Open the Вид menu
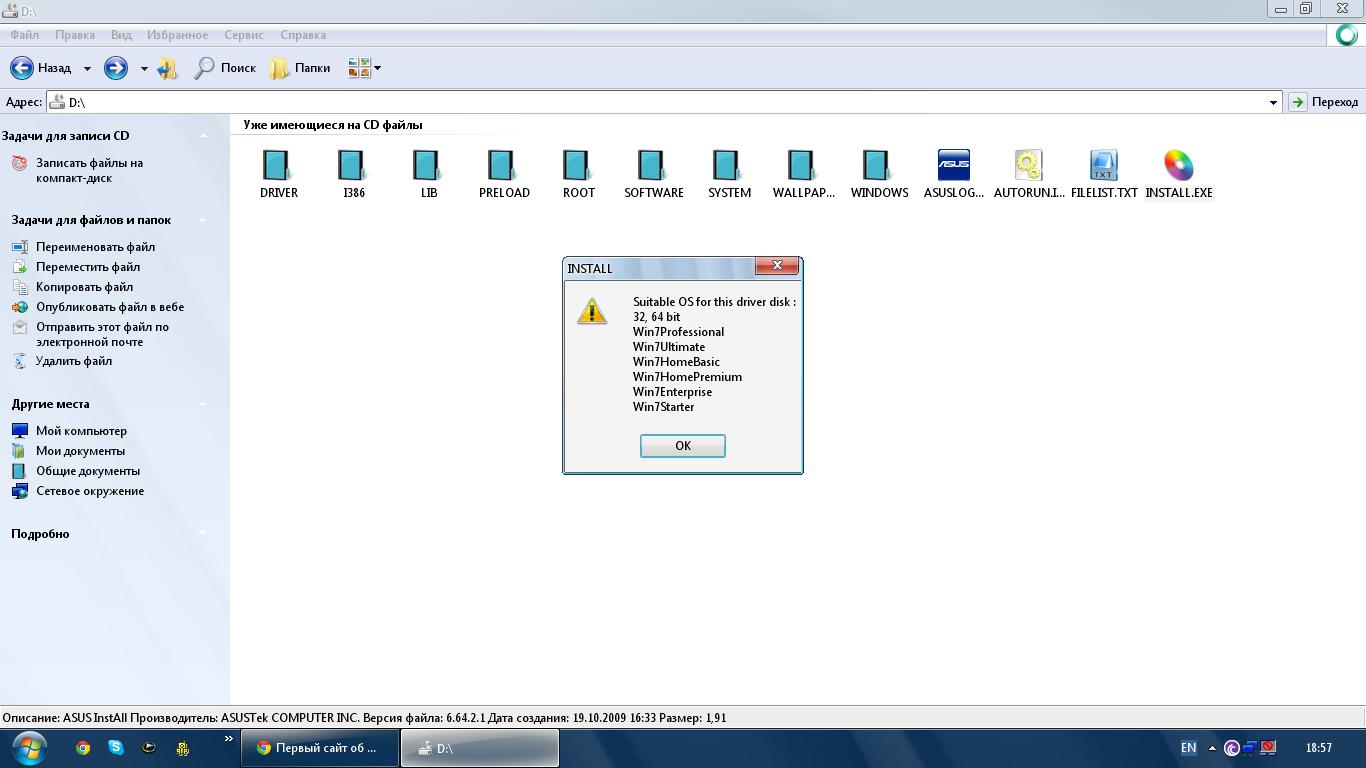1366x768 pixels. pos(121,35)
